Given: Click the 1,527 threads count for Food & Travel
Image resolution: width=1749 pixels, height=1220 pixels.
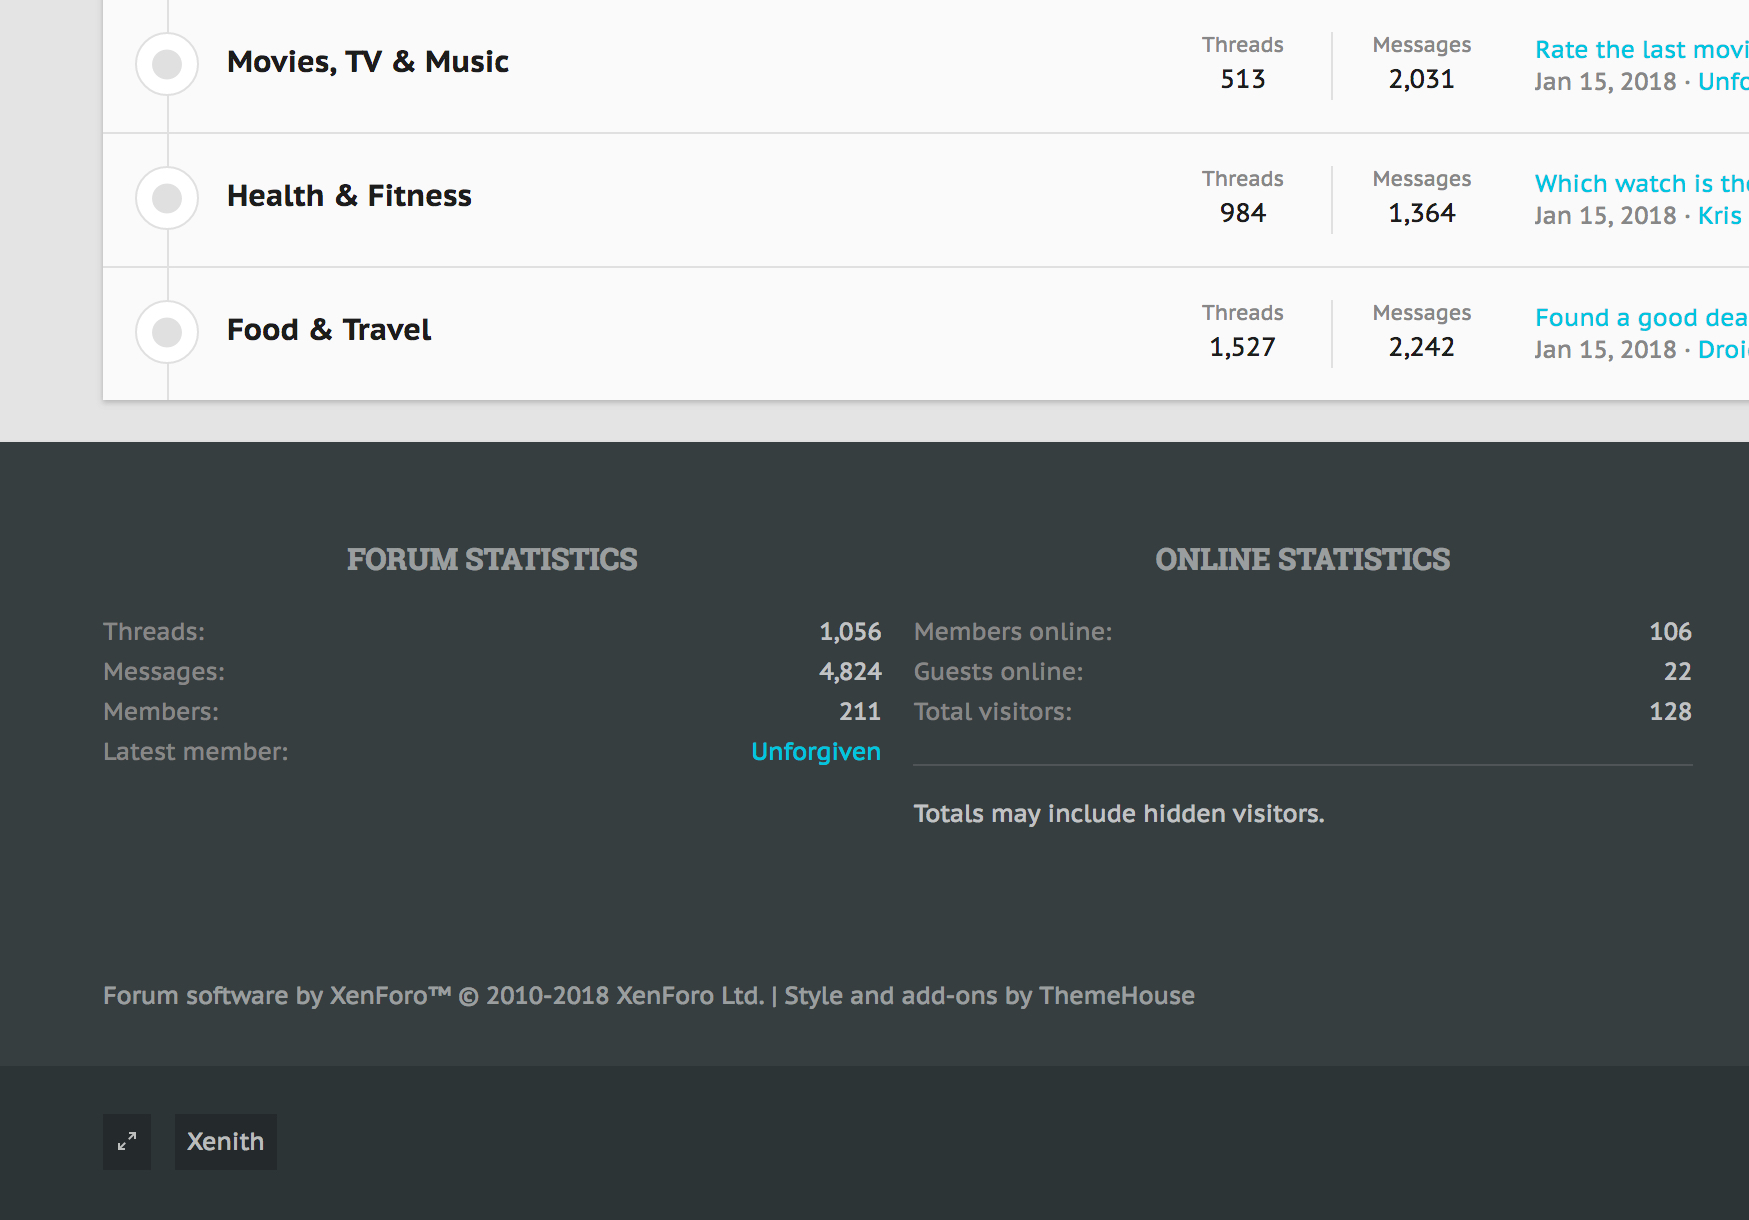Looking at the screenshot, I should pos(1242,347).
